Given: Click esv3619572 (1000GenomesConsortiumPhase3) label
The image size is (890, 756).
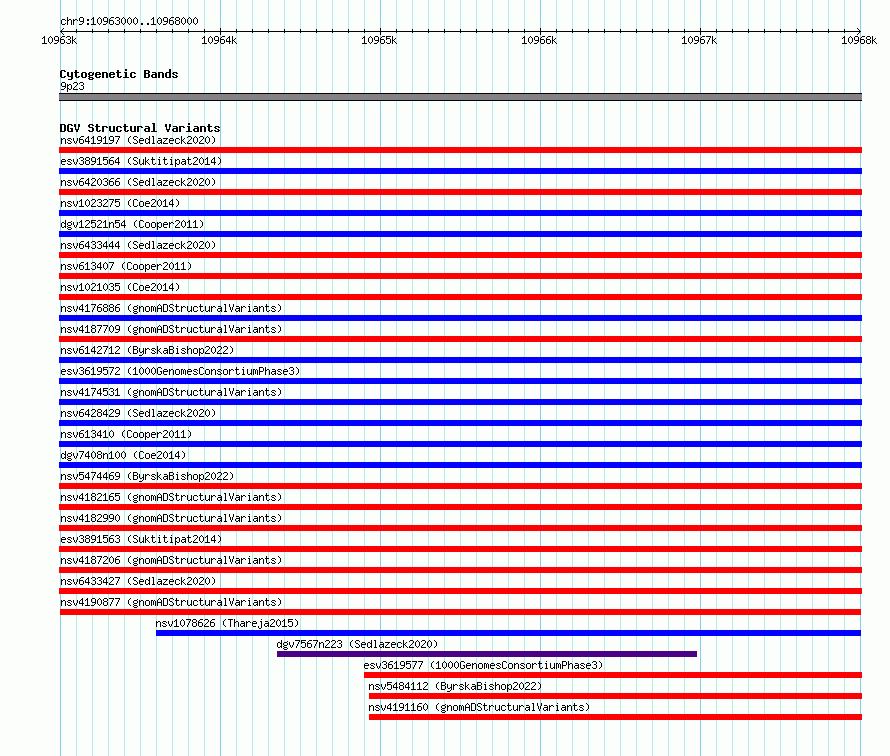Looking at the screenshot, I should click(180, 371).
